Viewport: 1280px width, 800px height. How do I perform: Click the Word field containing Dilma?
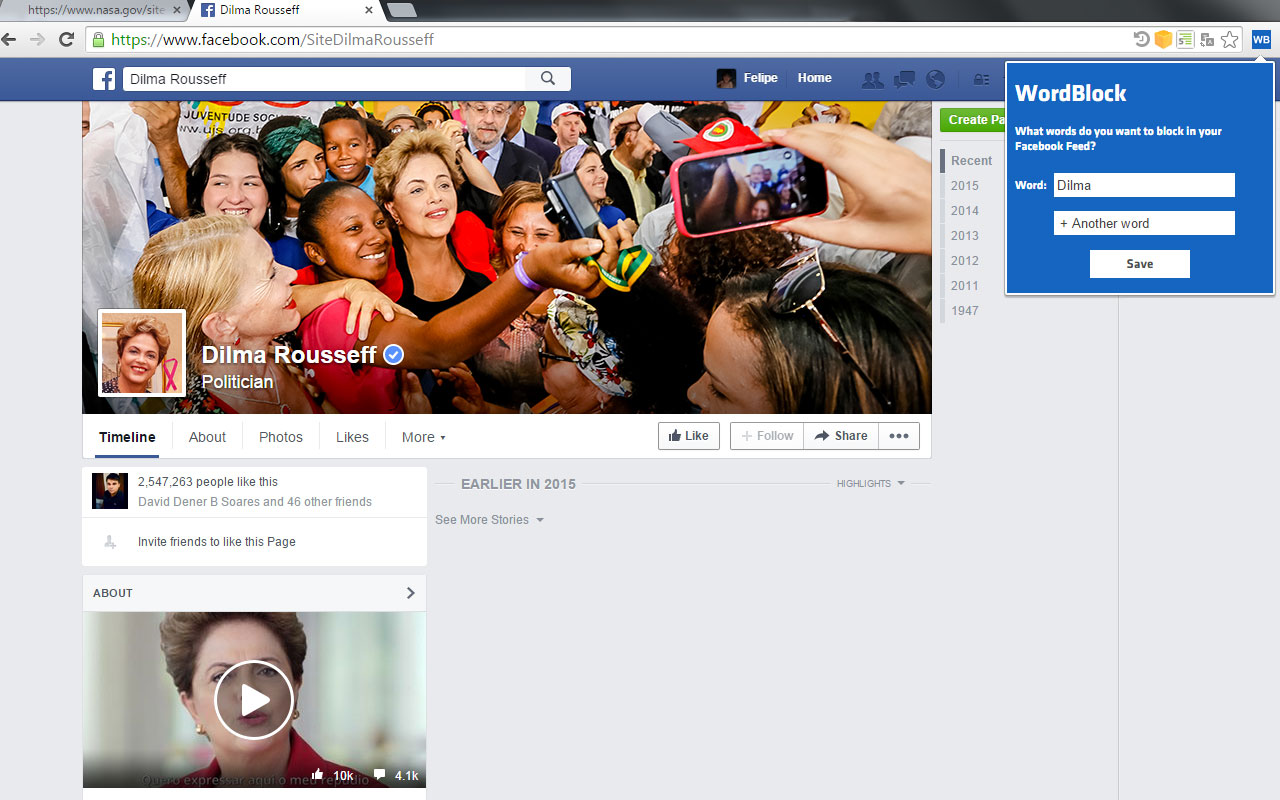click(x=1144, y=185)
